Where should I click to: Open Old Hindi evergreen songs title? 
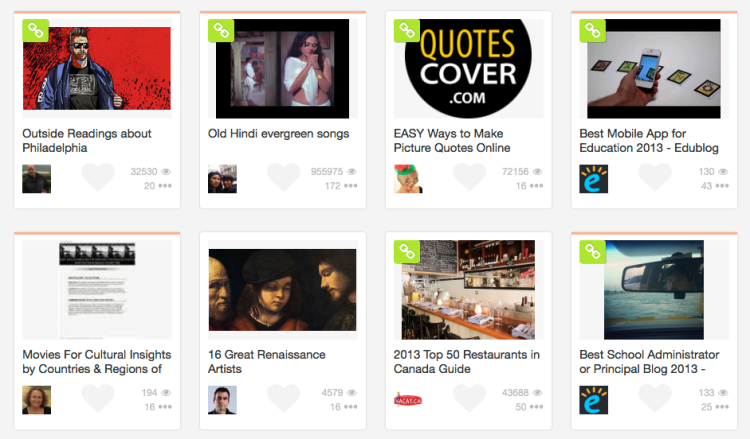tap(278, 134)
